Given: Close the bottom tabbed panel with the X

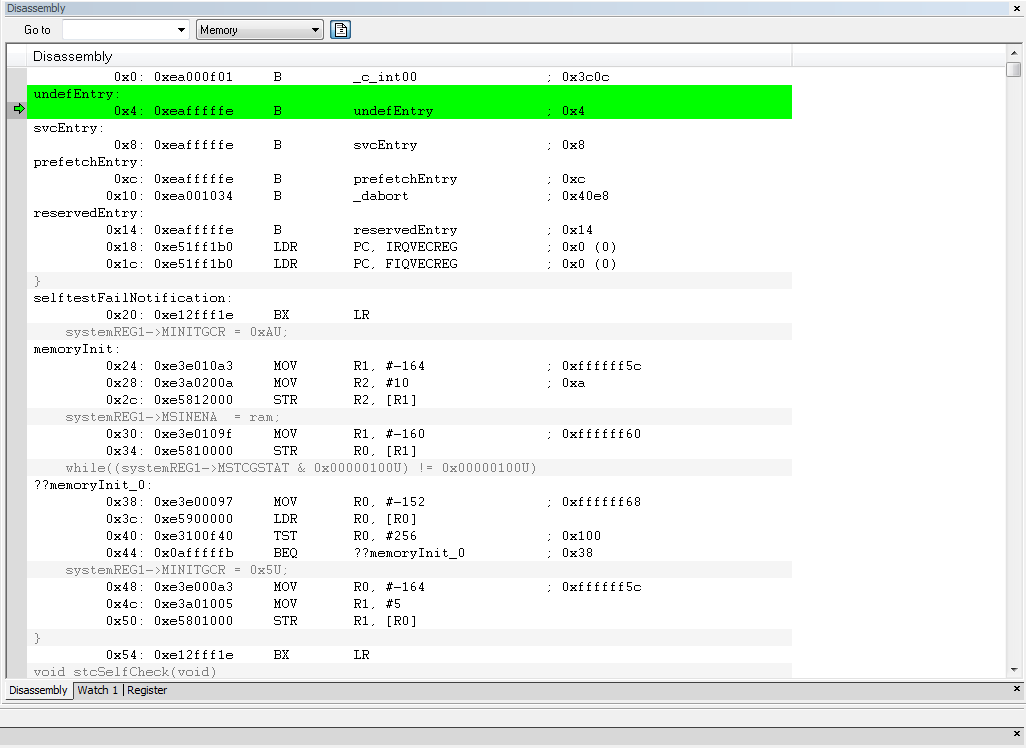Looking at the screenshot, I should tap(1017, 688).
